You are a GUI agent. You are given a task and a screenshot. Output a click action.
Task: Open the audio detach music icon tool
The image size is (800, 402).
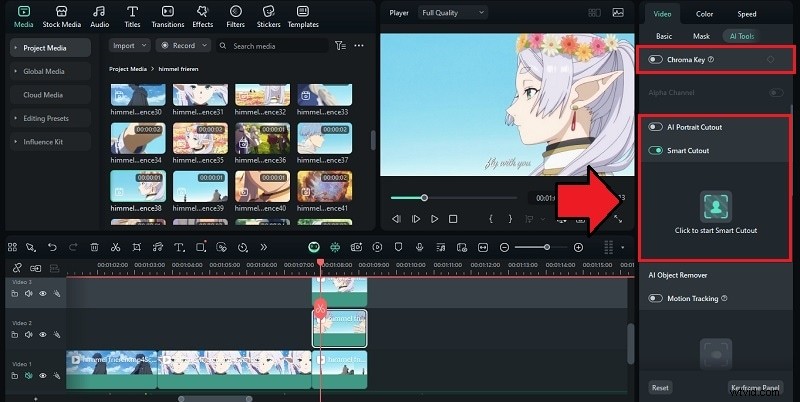click(158, 247)
